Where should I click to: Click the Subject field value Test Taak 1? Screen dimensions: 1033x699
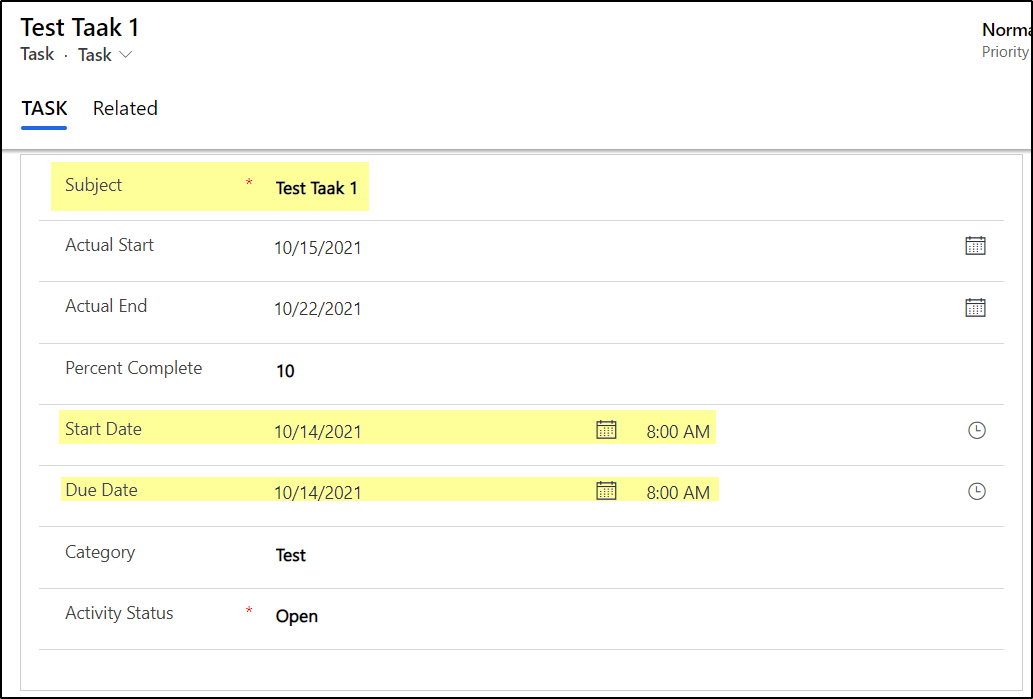point(318,187)
